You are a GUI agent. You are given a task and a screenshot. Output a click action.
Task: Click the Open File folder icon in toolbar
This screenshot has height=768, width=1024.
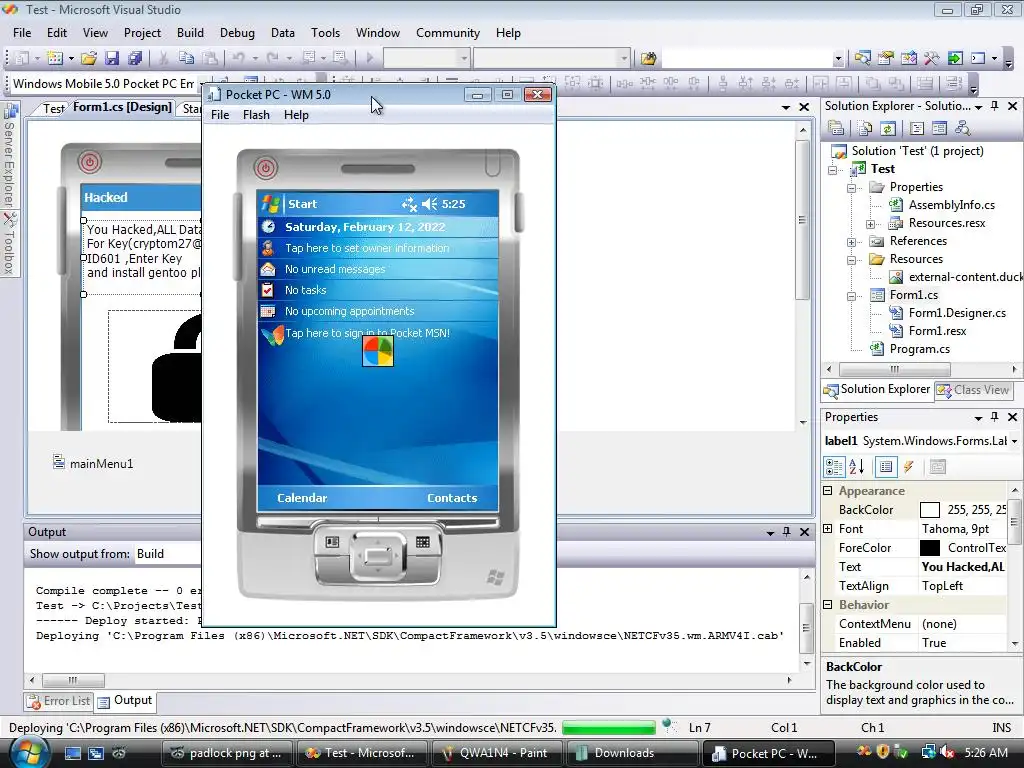(x=89, y=59)
